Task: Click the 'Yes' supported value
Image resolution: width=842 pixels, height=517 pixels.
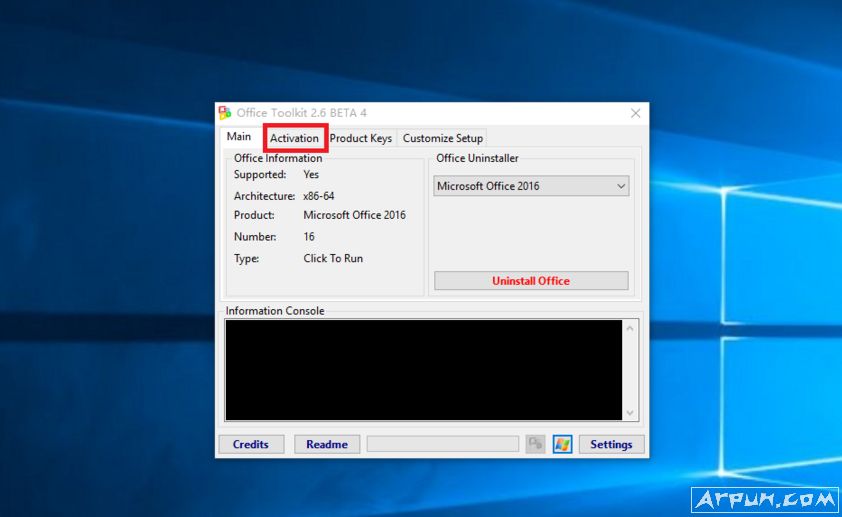Action: click(311, 174)
